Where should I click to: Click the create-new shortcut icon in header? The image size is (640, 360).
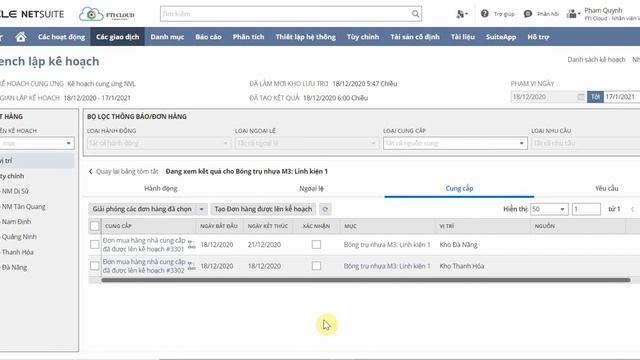click(462, 14)
